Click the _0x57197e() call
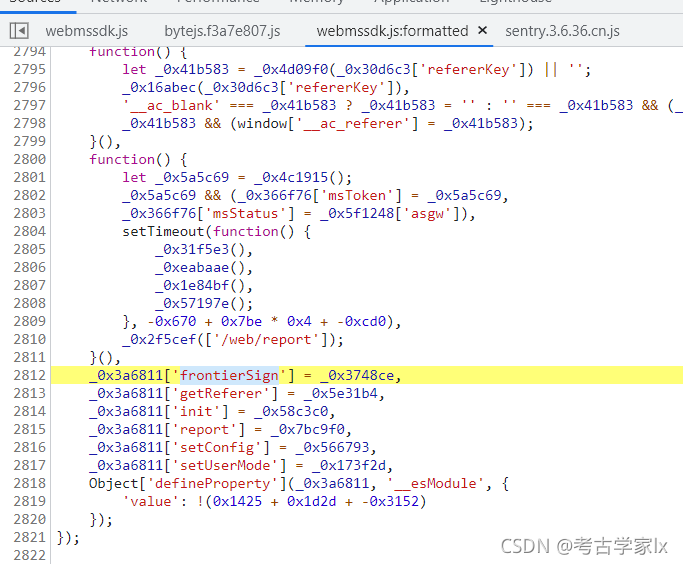This screenshot has height=564, width=683. click(200, 303)
